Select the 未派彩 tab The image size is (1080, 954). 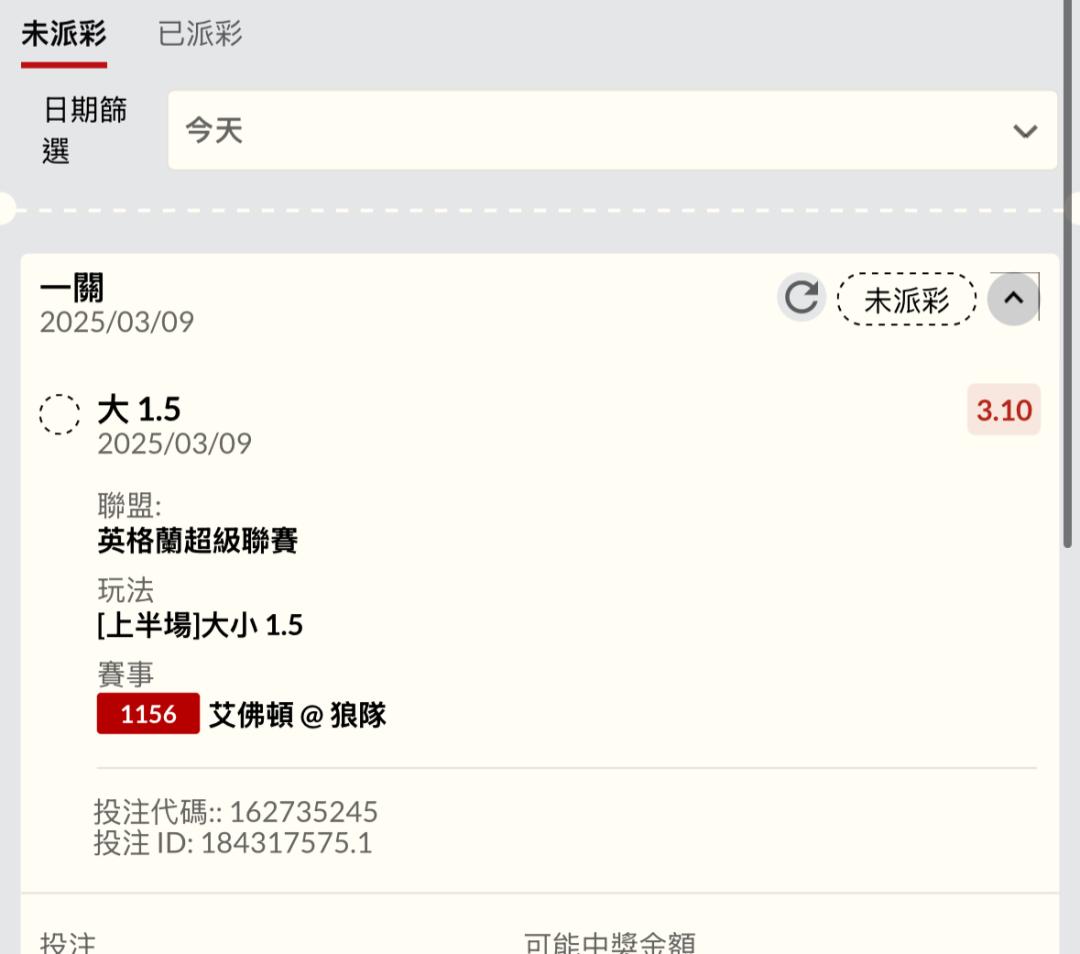[63, 34]
